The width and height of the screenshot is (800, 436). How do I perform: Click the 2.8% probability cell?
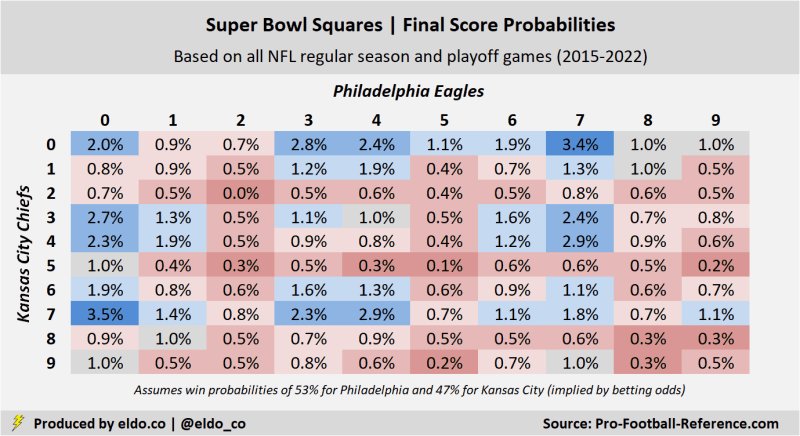point(307,144)
